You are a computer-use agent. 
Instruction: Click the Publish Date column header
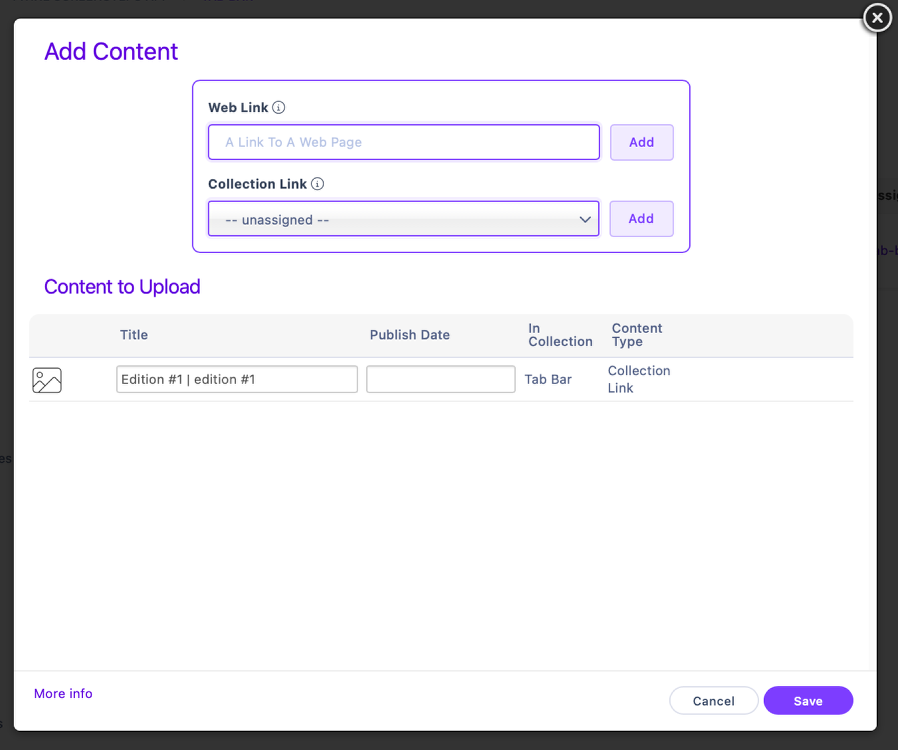click(x=409, y=335)
